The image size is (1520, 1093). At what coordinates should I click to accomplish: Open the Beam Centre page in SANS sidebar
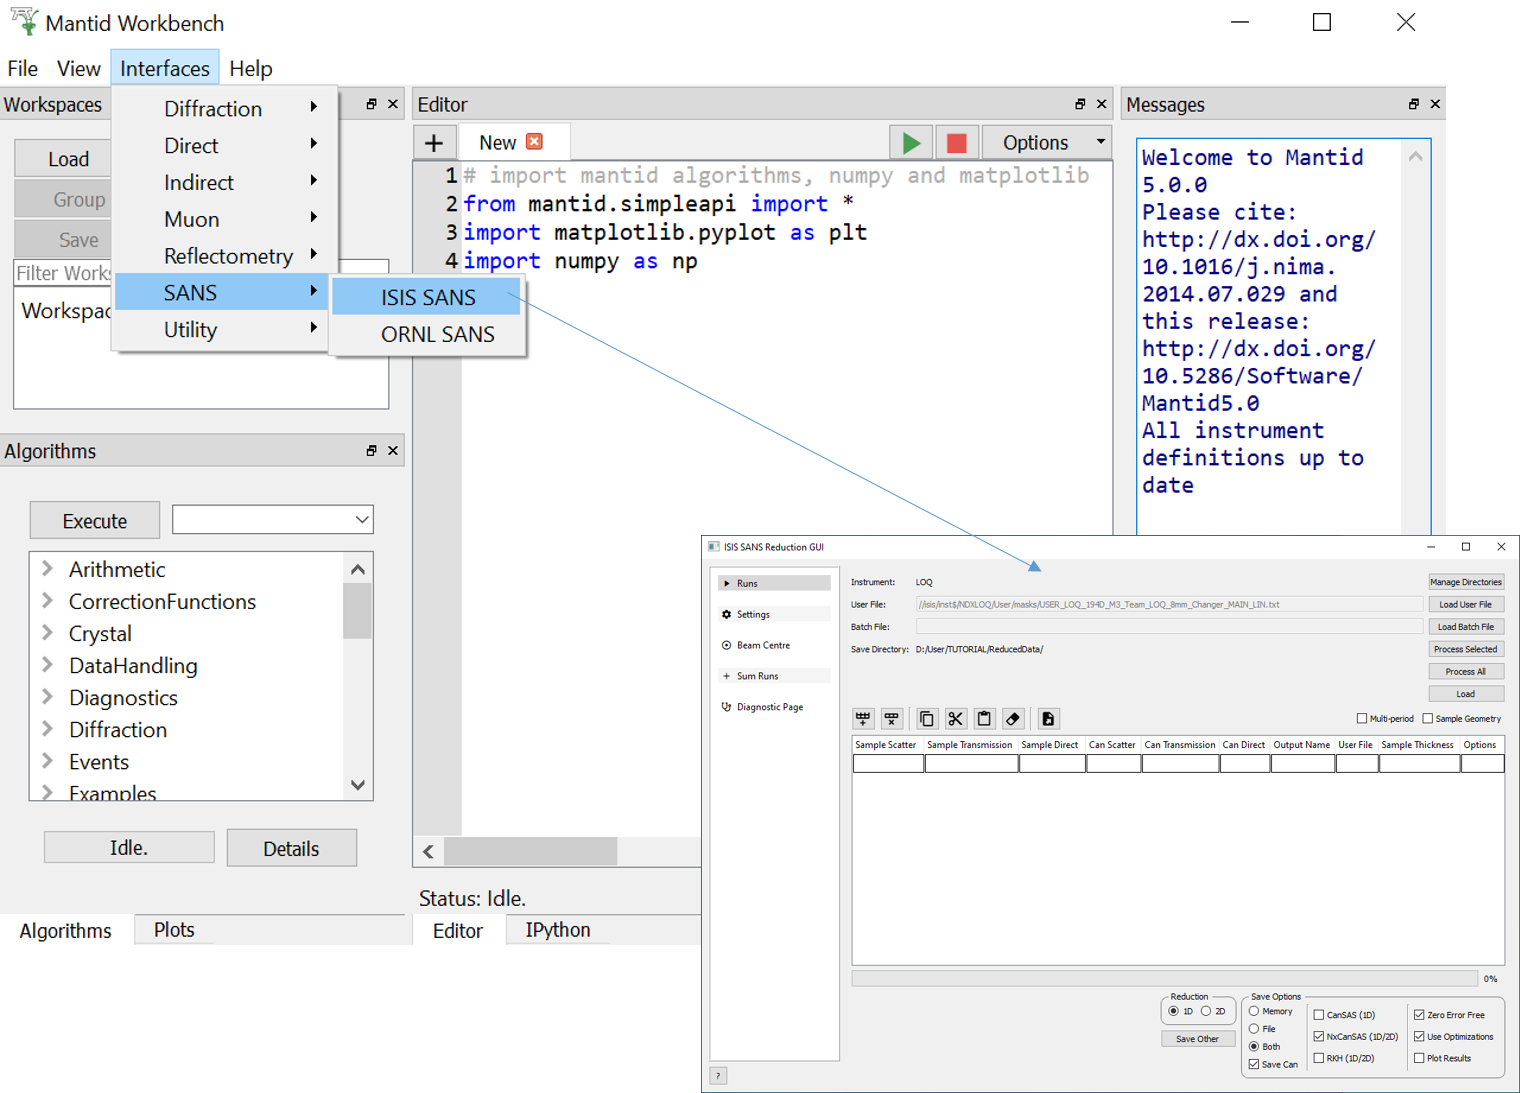point(773,645)
